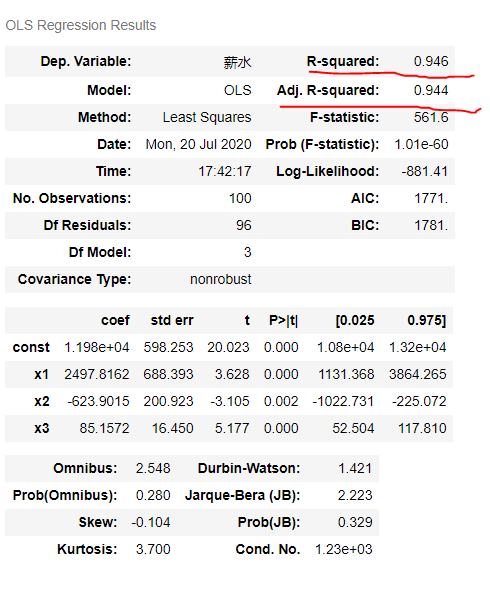Viewport: 490px width, 591px height.
Task: Select the x1 std err 688.393
Action: (x=168, y=374)
